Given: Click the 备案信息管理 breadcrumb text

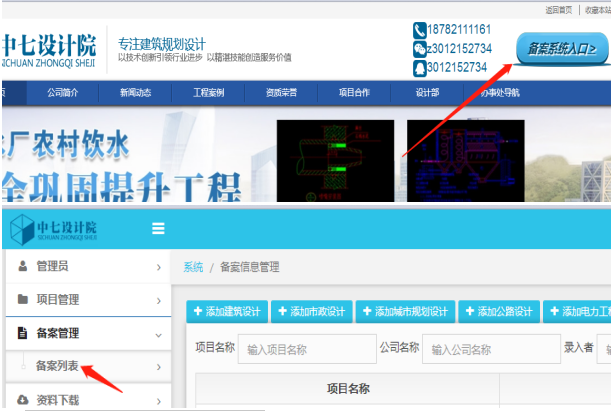Looking at the screenshot, I should click(x=250, y=267).
